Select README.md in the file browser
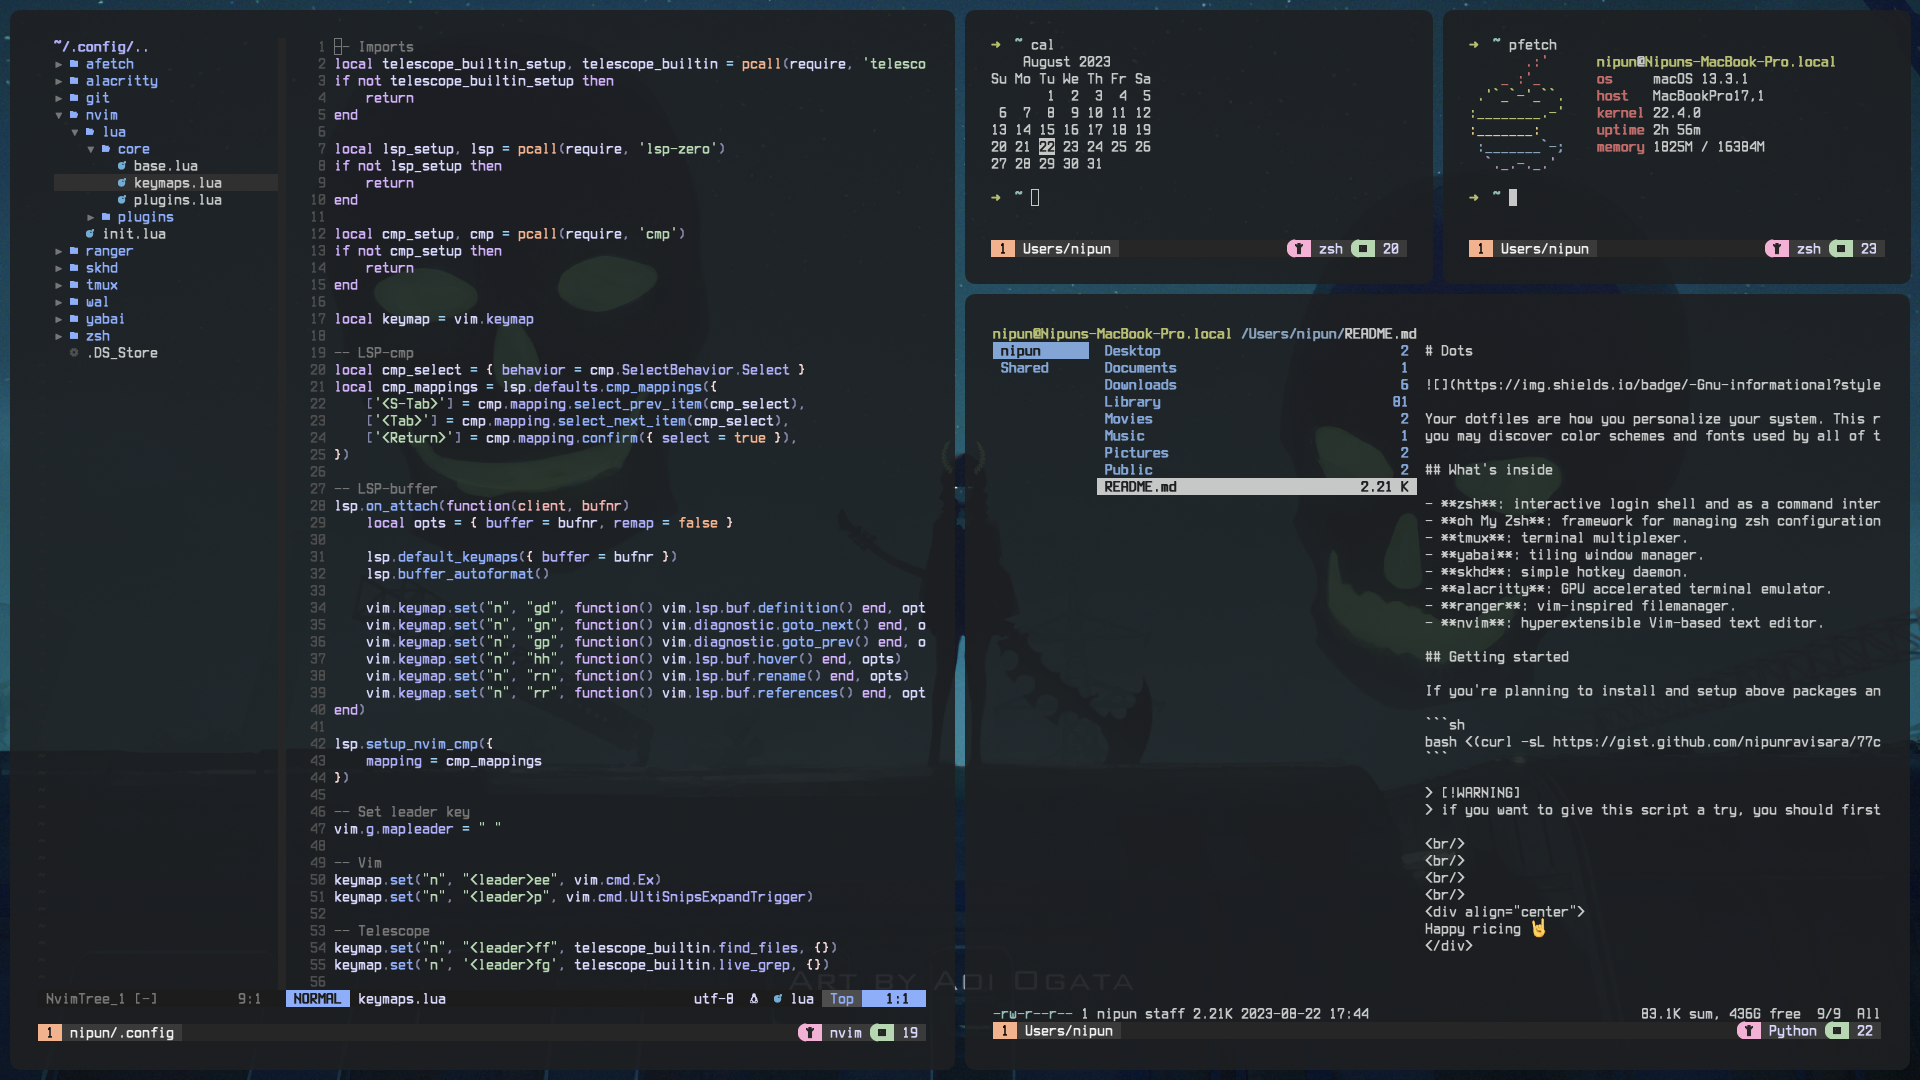1920x1080 pixels. click(x=1138, y=487)
